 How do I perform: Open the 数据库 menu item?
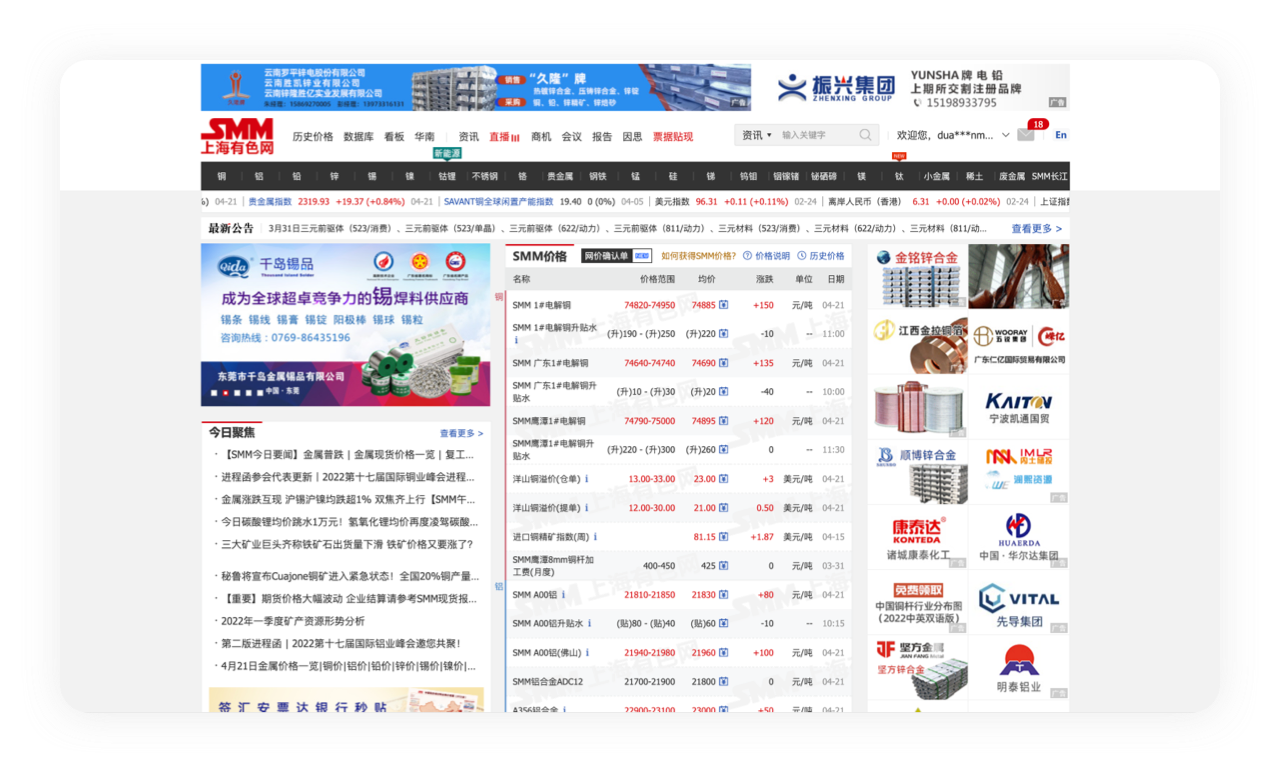coord(358,137)
